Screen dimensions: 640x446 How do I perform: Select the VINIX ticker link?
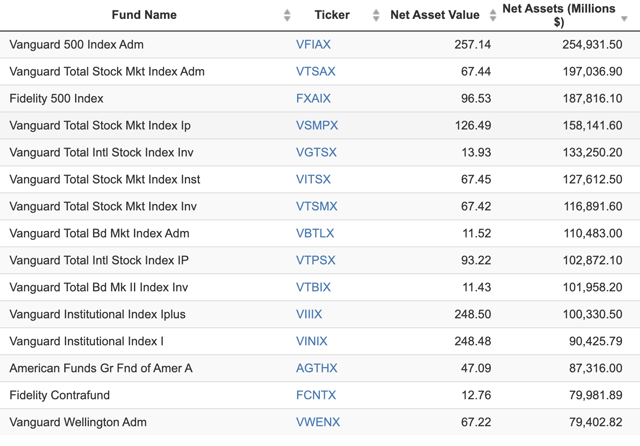coord(311,342)
